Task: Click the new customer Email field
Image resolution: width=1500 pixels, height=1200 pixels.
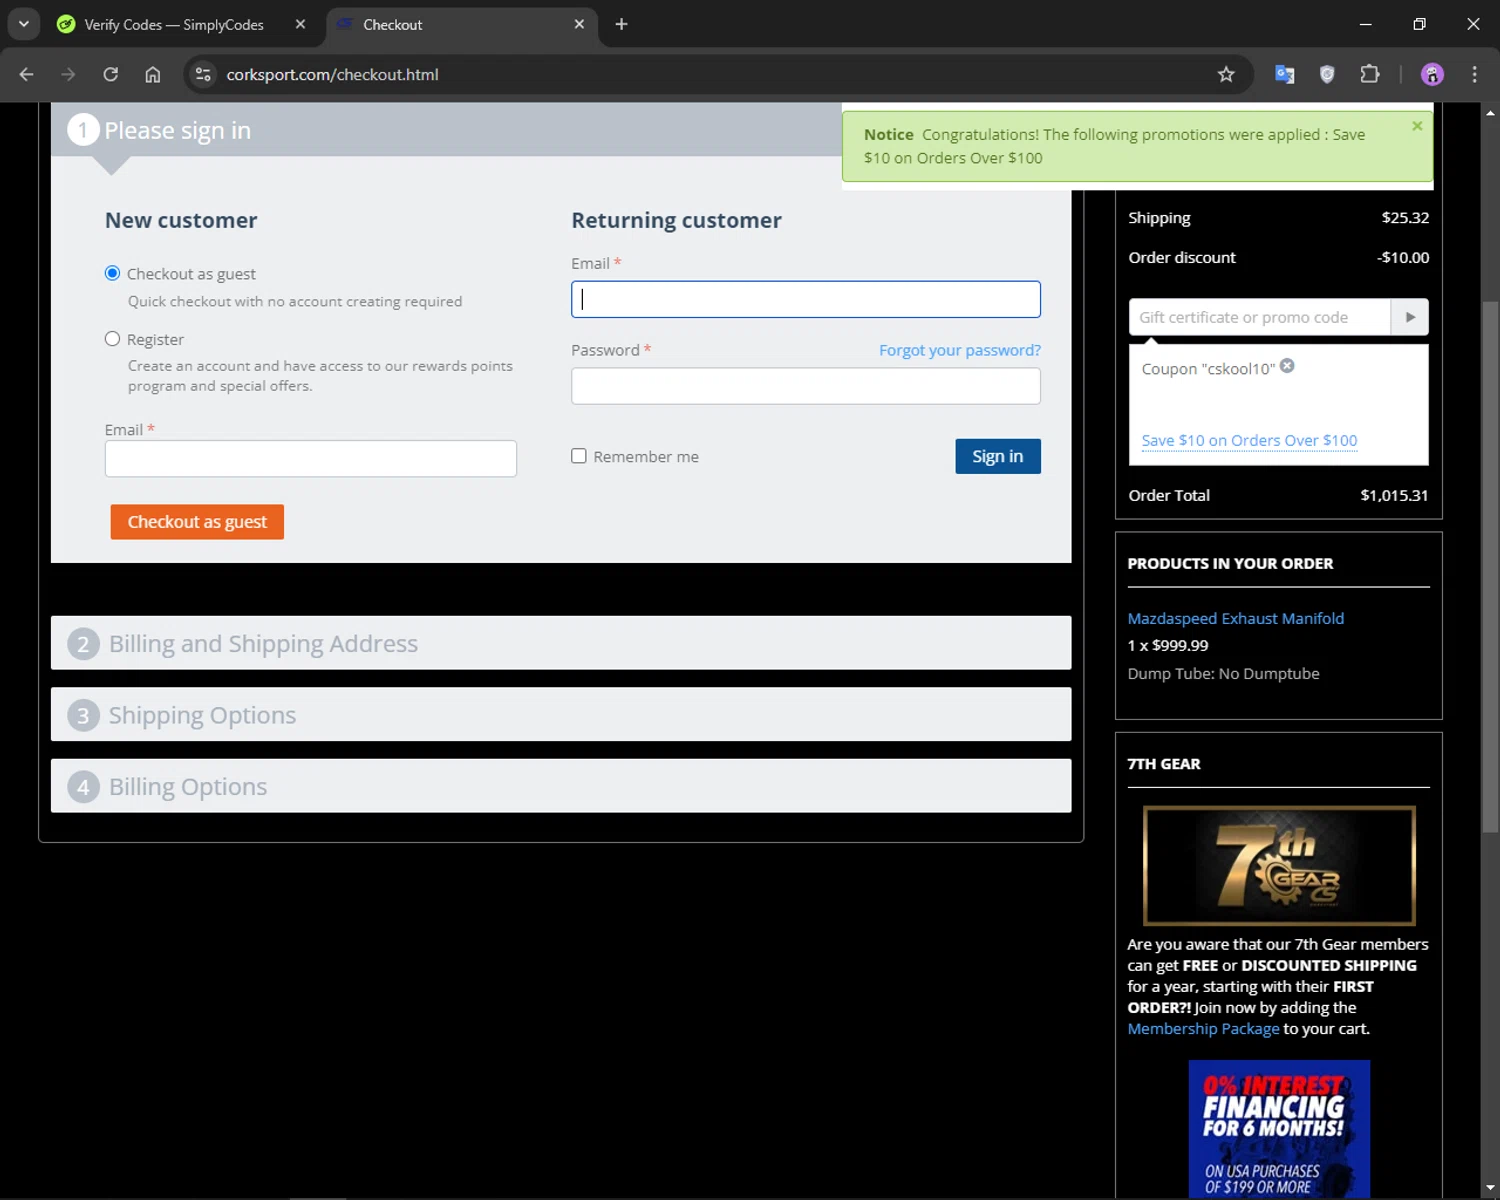Action: 311,459
